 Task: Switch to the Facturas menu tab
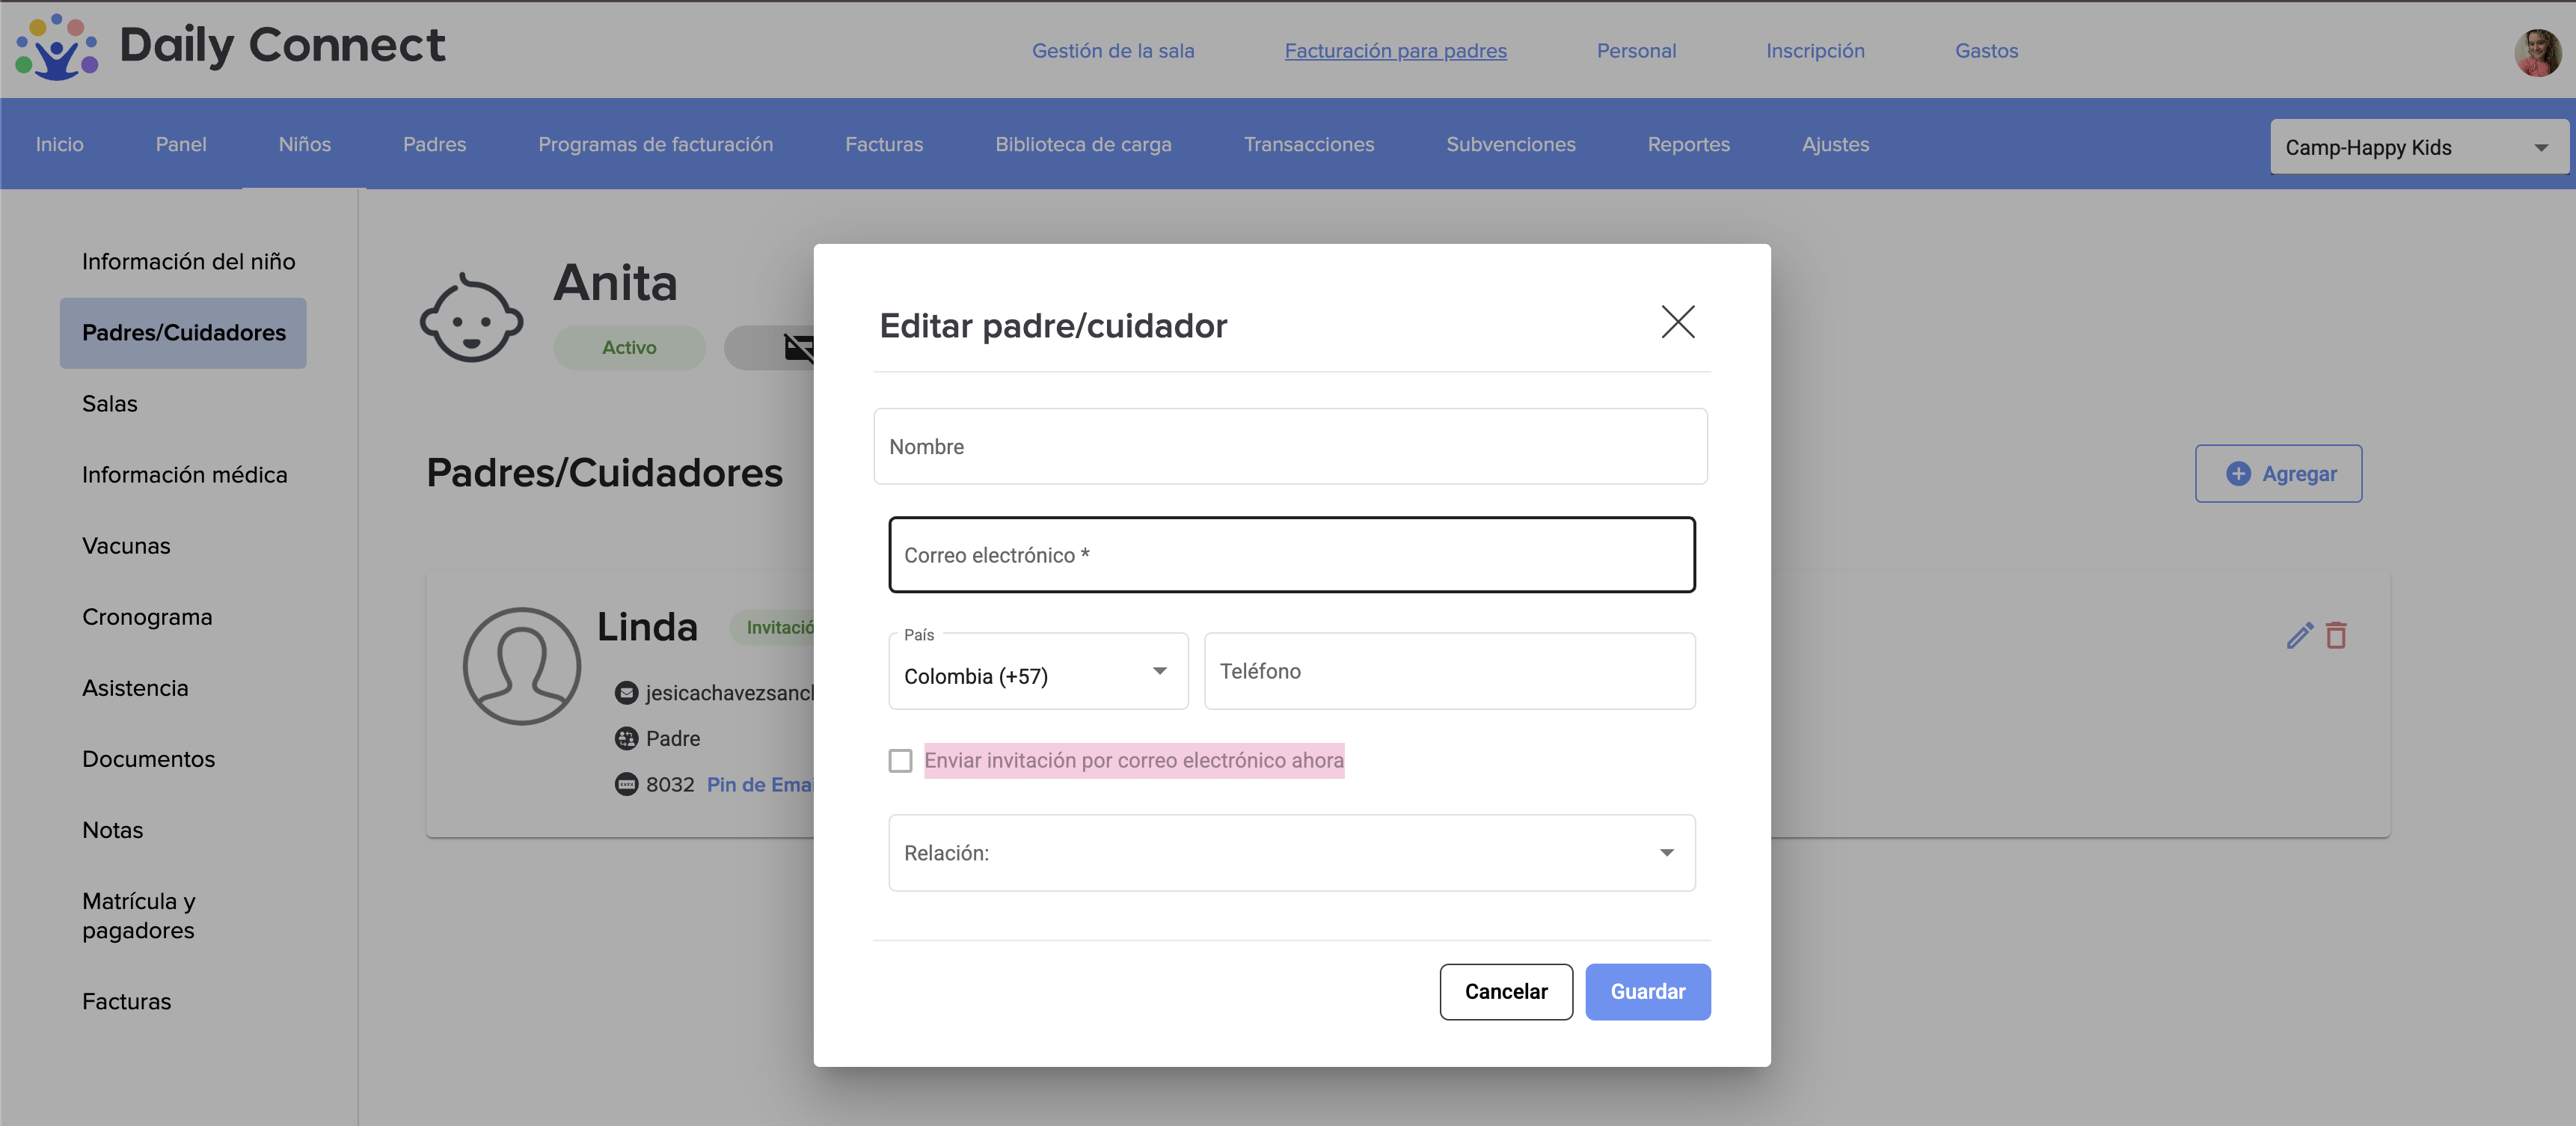tap(883, 145)
